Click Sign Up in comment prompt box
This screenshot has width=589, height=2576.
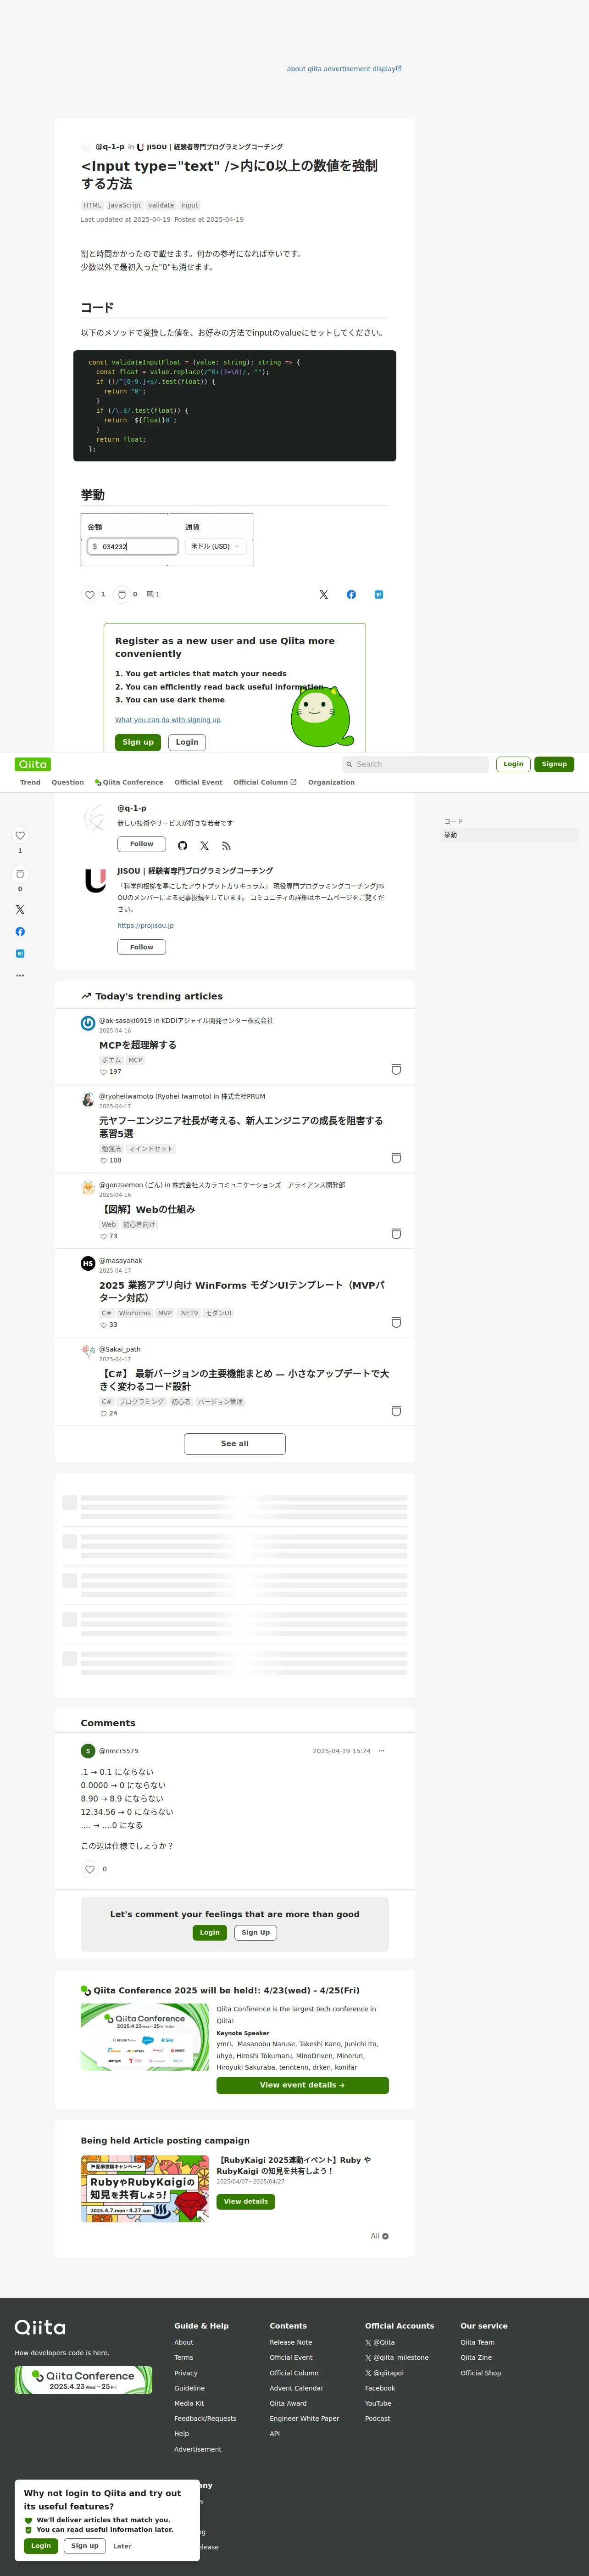click(256, 1933)
